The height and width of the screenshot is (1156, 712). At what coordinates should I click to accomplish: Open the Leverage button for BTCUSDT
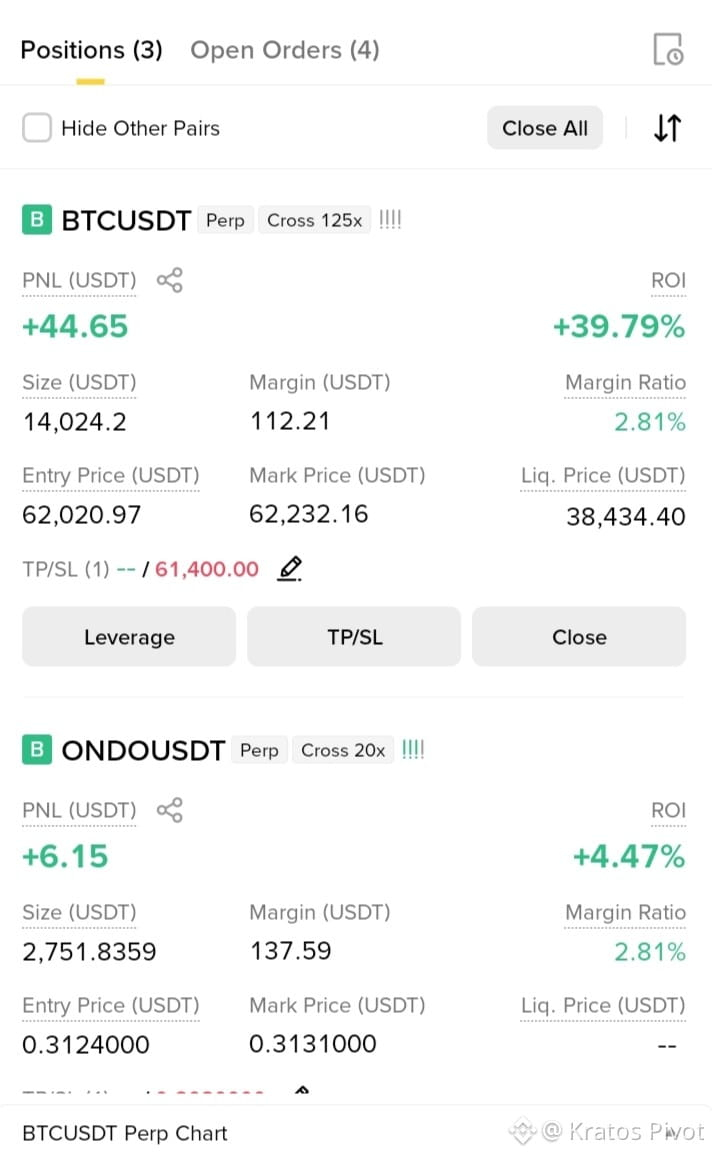129,637
